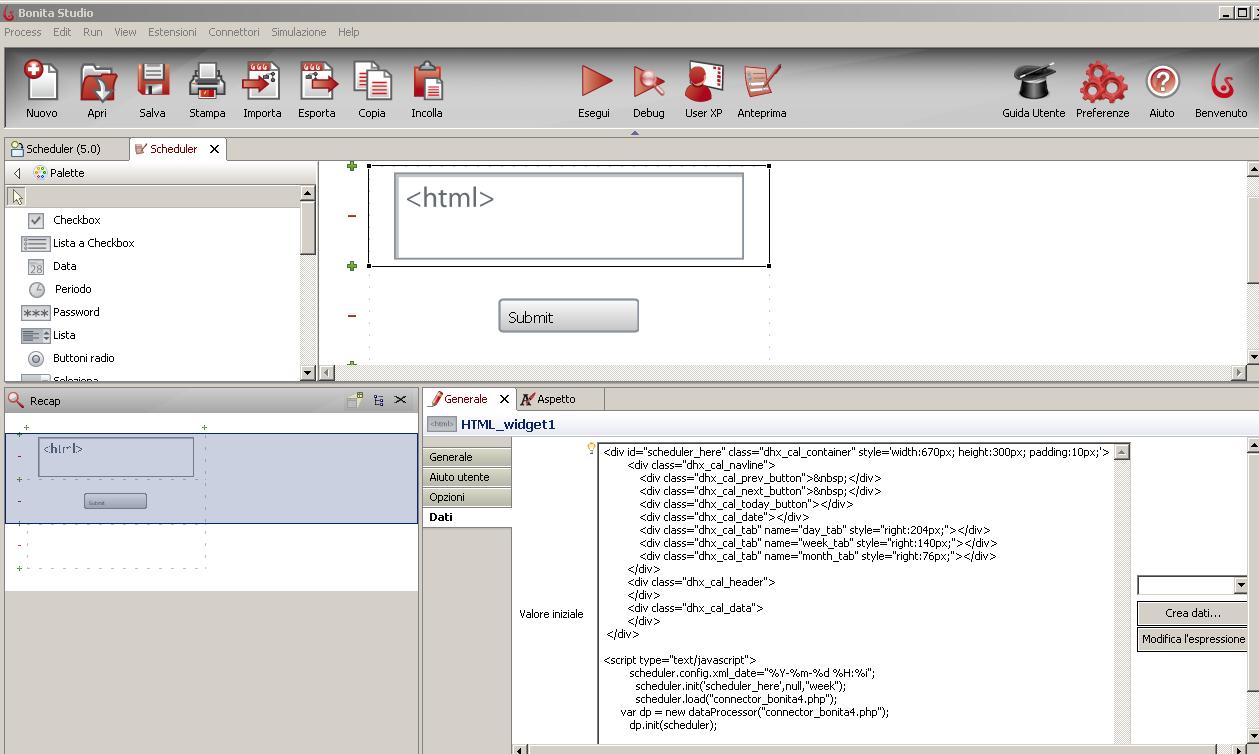Click the Recap tree view icon
Screen dimensions: 1259x754
[x=378, y=400]
